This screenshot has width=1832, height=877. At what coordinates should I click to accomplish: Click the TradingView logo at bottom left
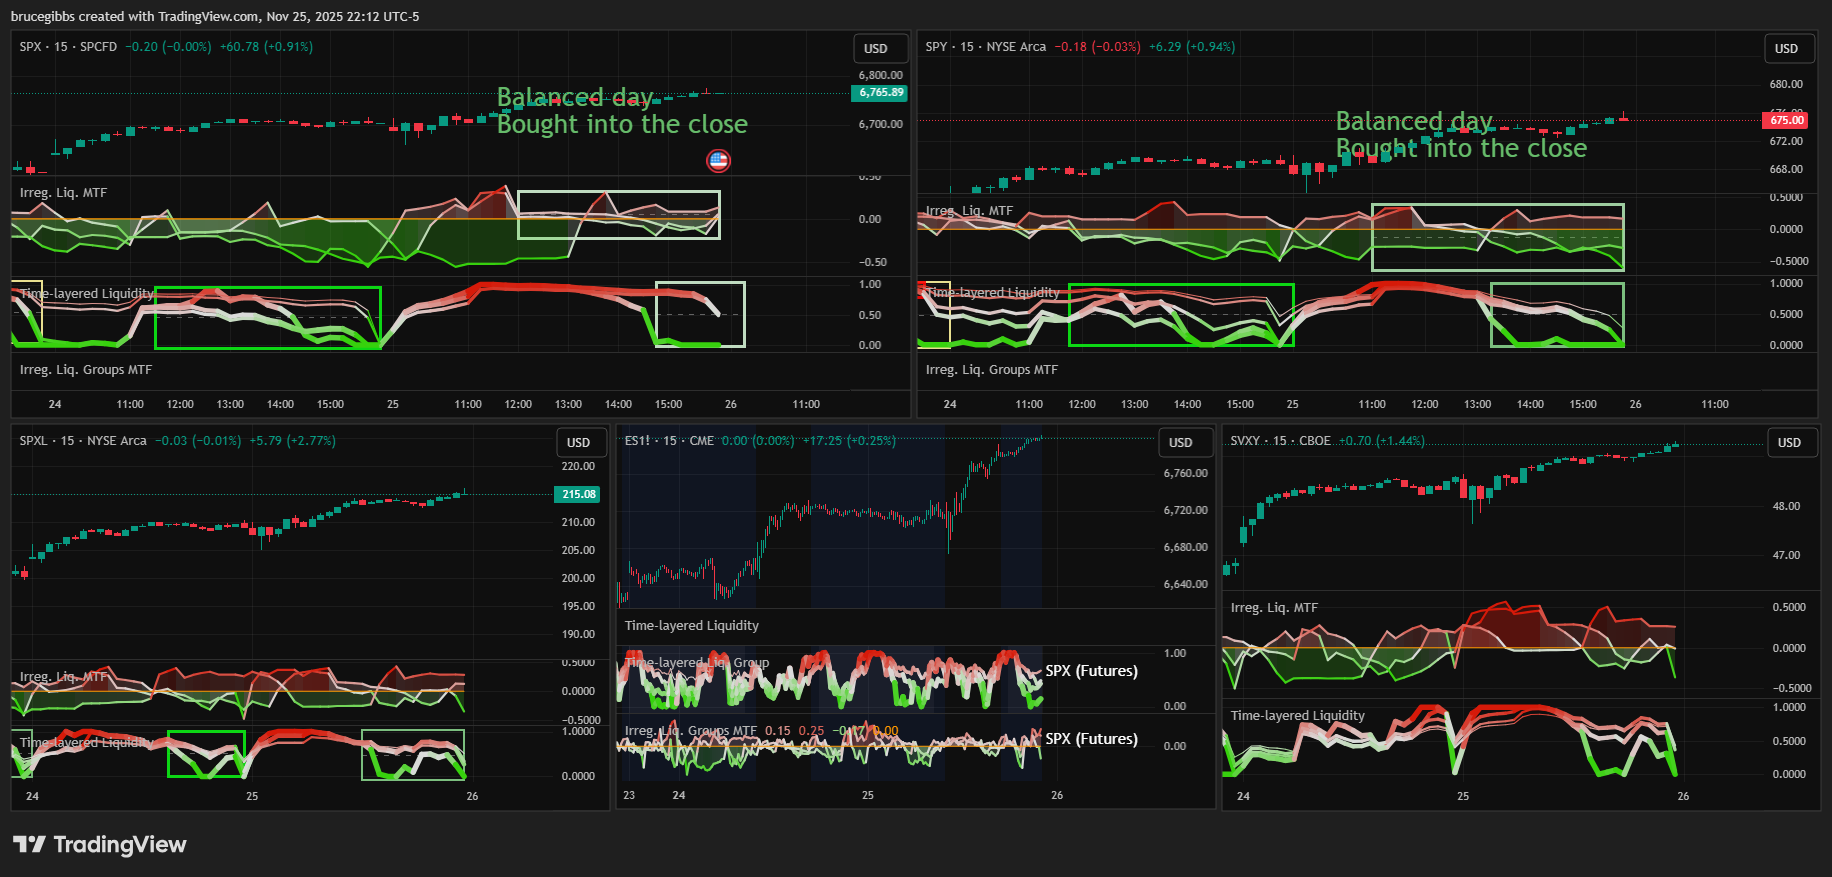click(100, 845)
